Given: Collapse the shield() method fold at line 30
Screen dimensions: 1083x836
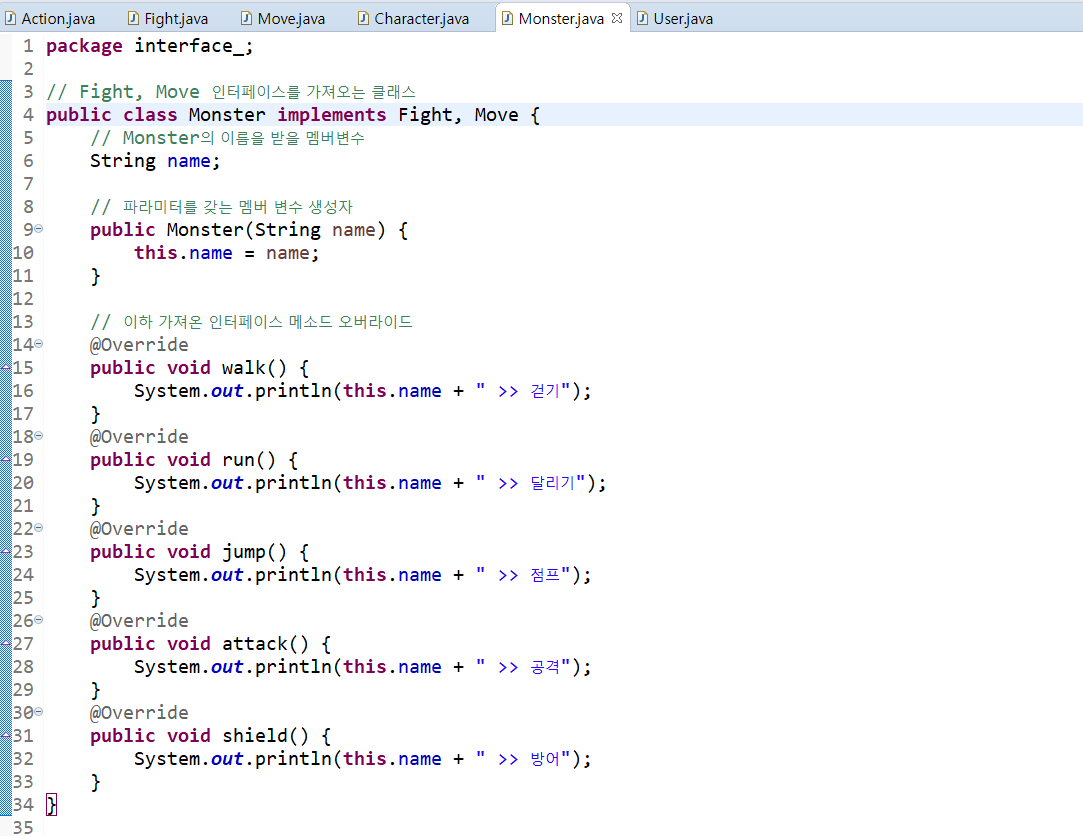Looking at the screenshot, I should click(x=39, y=712).
